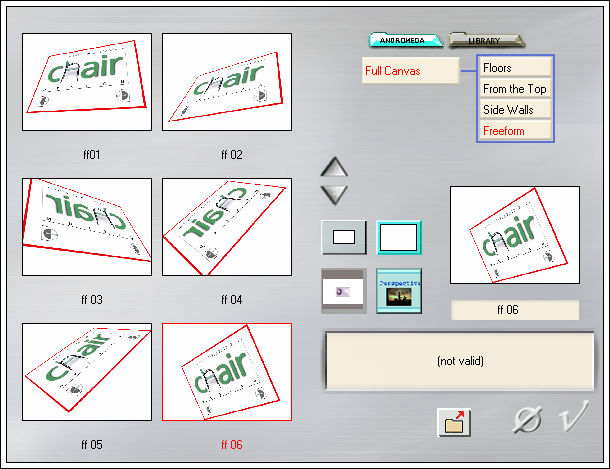Select the ff01 perspective preset thumbnail
Screen dimensions: 610x469
(x=87, y=82)
